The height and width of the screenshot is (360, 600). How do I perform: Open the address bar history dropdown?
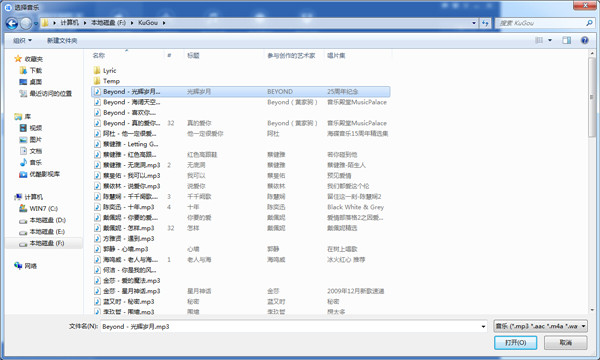point(474,23)
